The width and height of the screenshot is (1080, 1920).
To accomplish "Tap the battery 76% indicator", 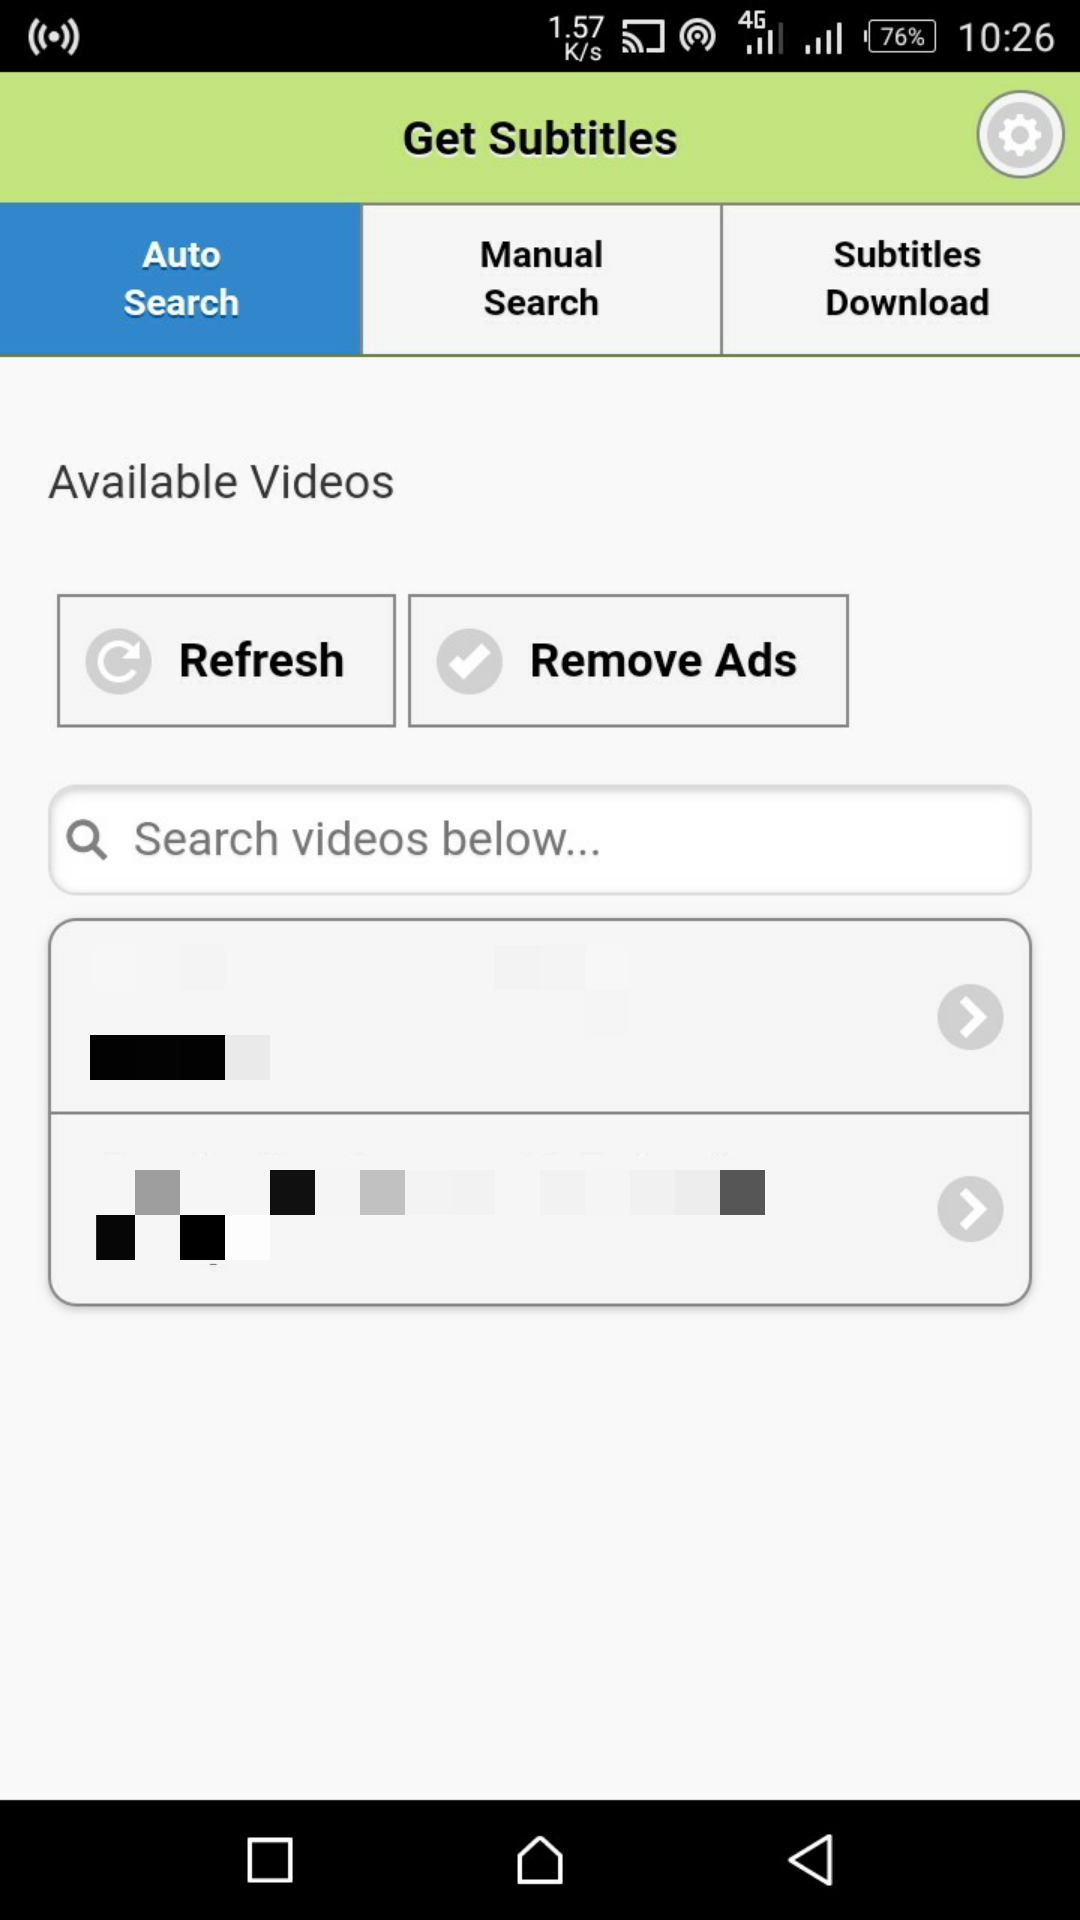I will [900, 37].
